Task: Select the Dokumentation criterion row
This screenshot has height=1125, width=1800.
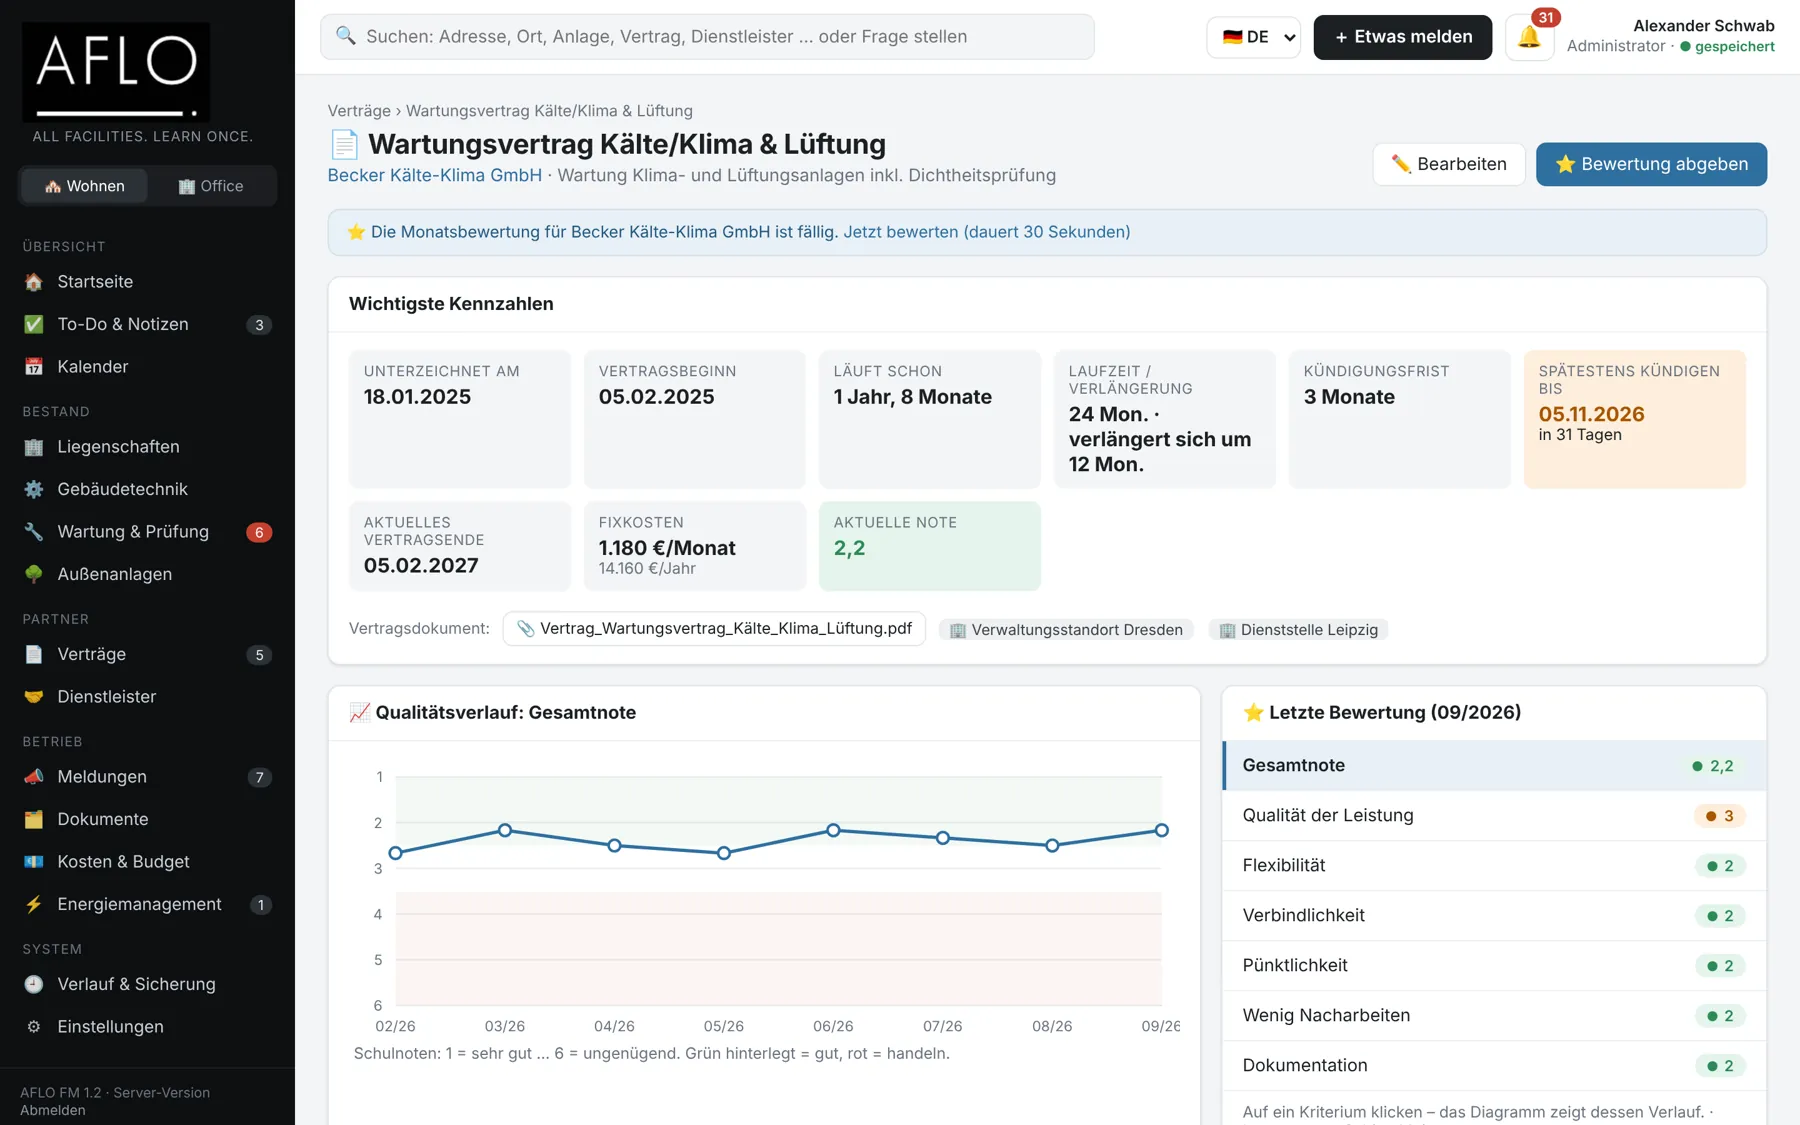Action: 1494,1066
